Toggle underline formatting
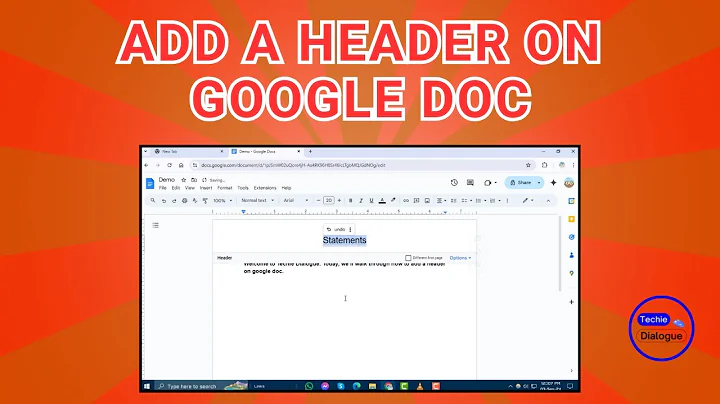The width and height of the screenshot is (720, 404). pos(371,201)
